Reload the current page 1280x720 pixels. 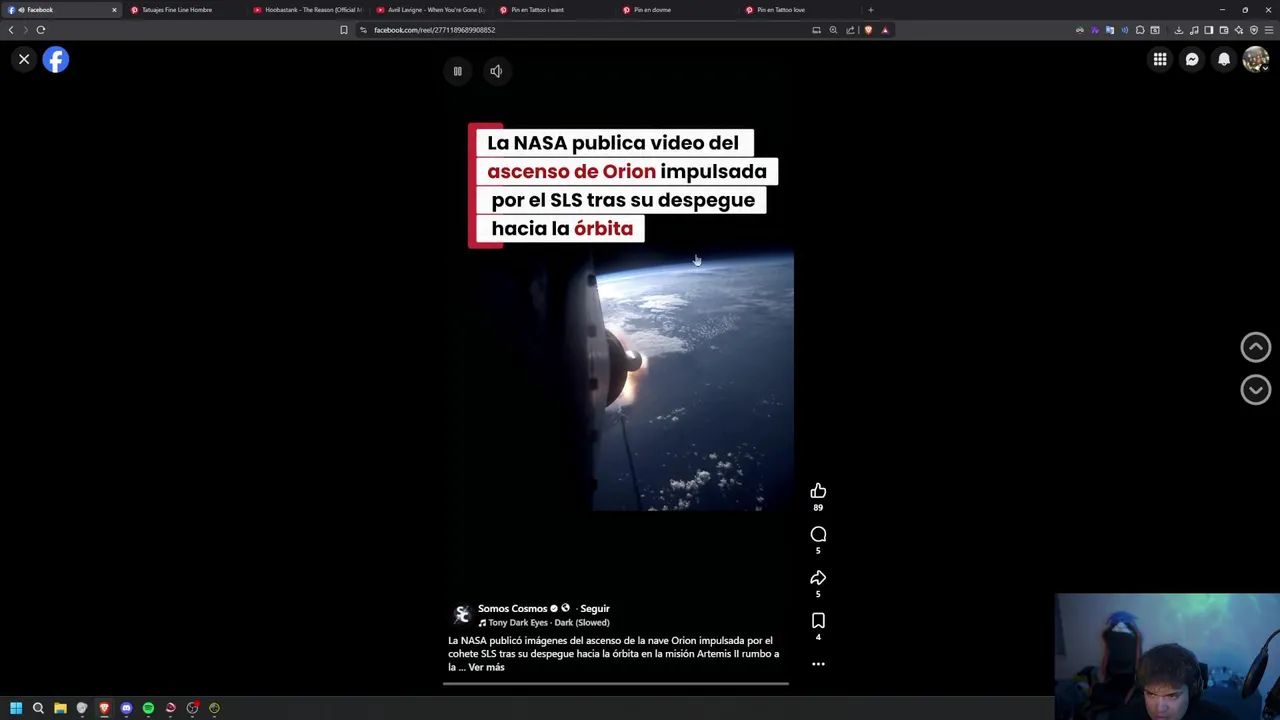[41, 30]
